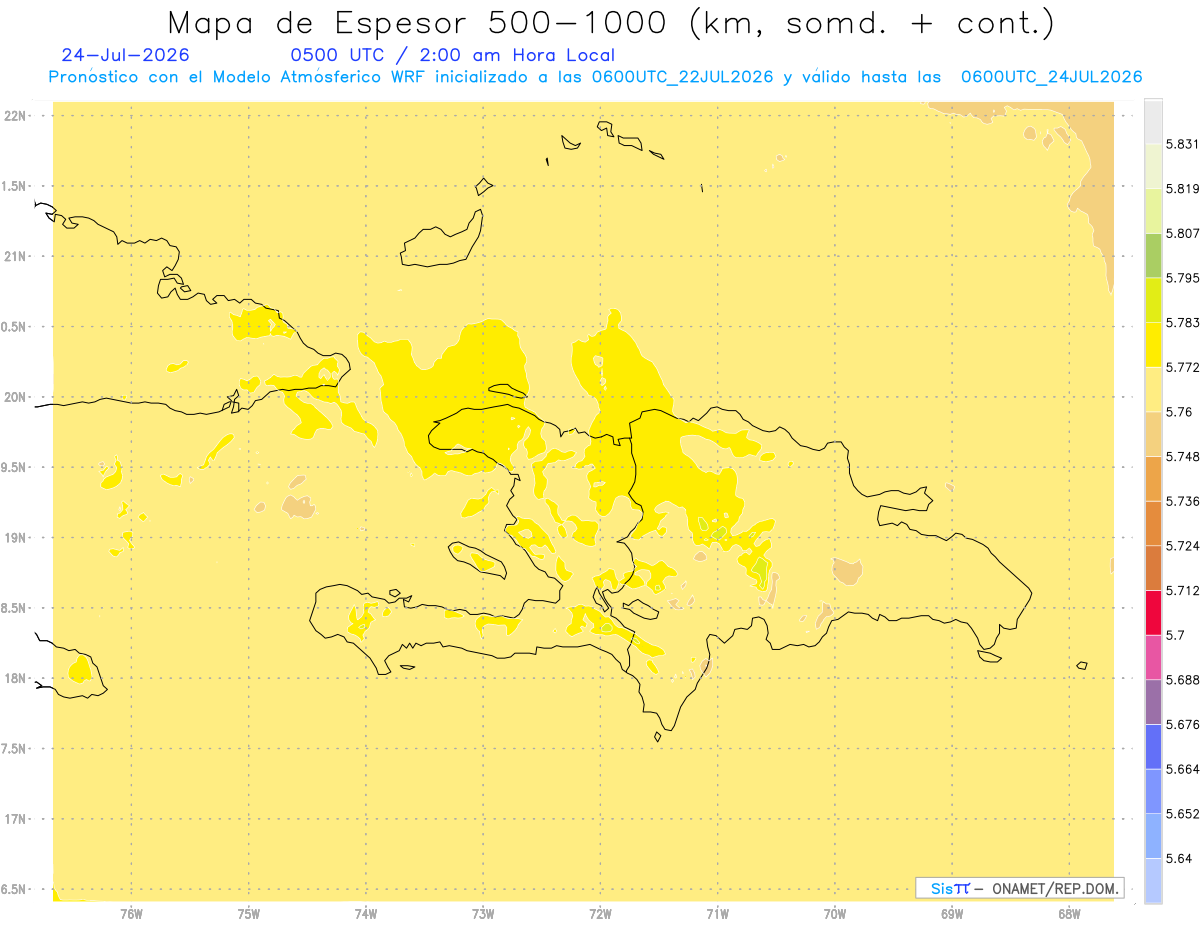Click the legend value 5.724
Screen dimensions: 1200x927
(1182, 546)
